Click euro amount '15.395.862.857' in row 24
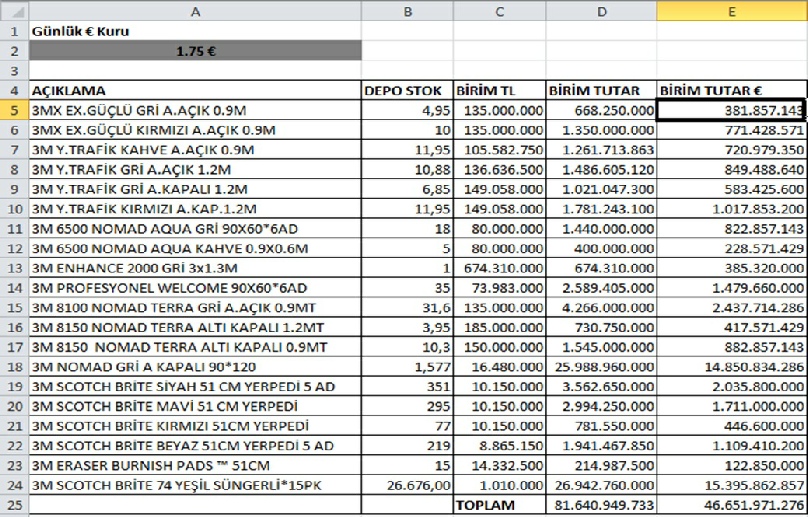 pyautogui.click(x=732, y=486)
